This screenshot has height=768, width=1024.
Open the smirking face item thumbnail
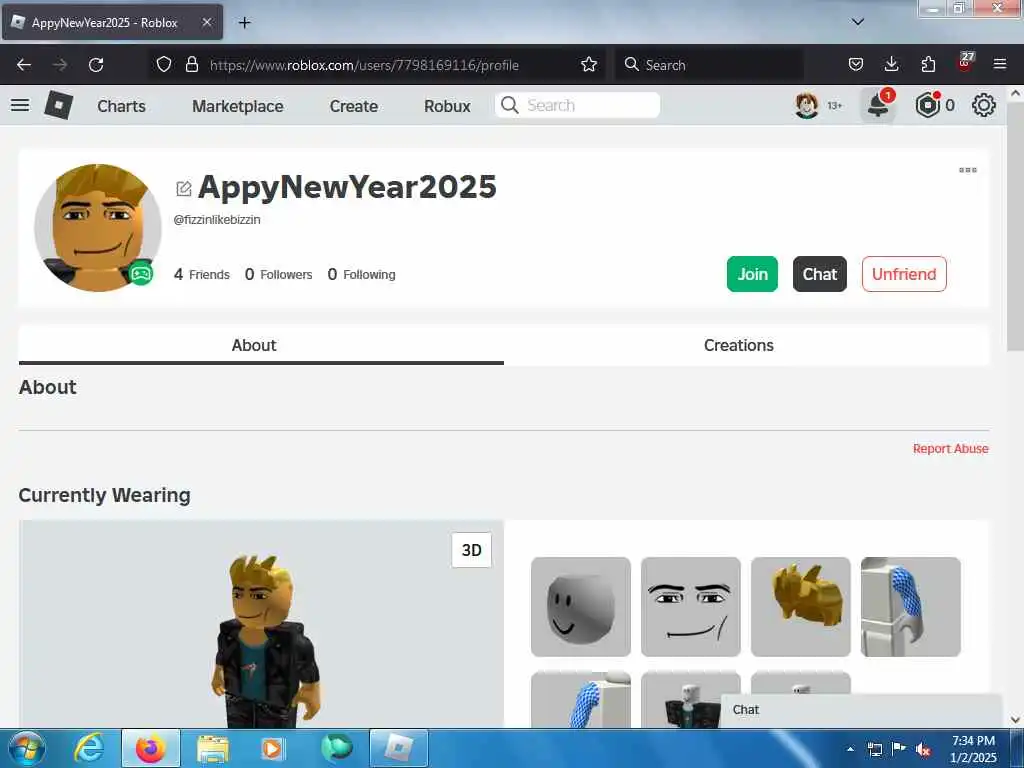[690, 607]
